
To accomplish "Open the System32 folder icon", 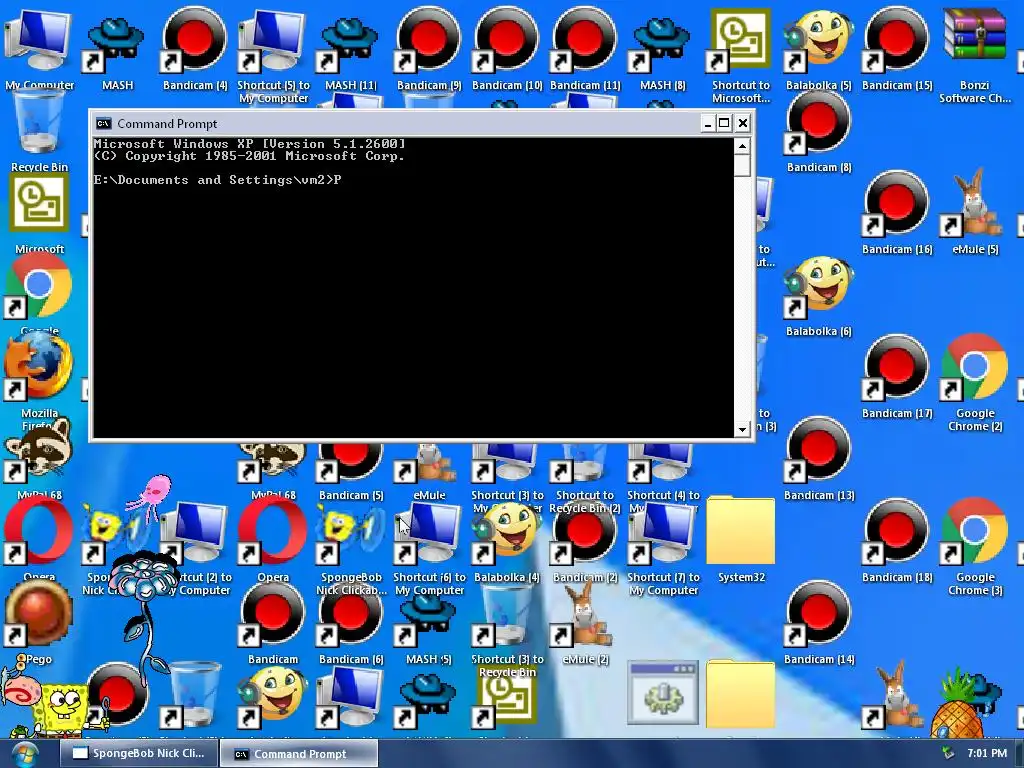I will pyautogui.click(x=741, y=532).
